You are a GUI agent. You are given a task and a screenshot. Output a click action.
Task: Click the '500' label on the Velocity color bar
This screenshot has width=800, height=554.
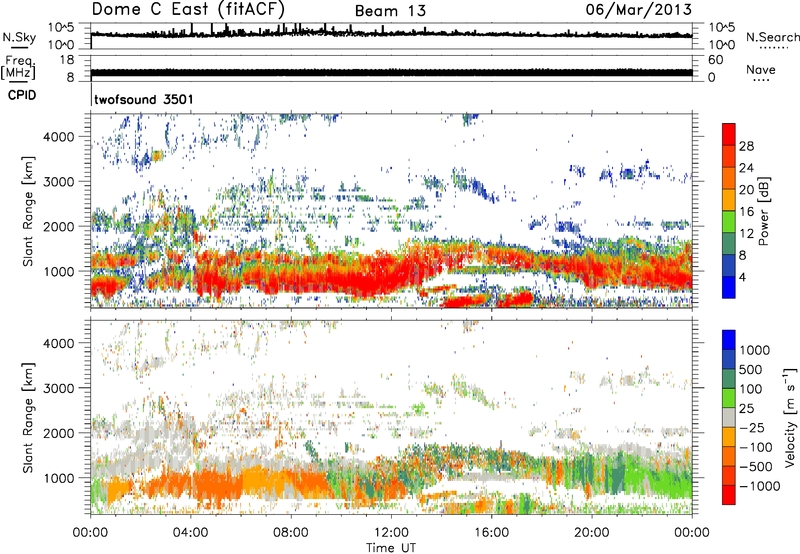[750, 370]
